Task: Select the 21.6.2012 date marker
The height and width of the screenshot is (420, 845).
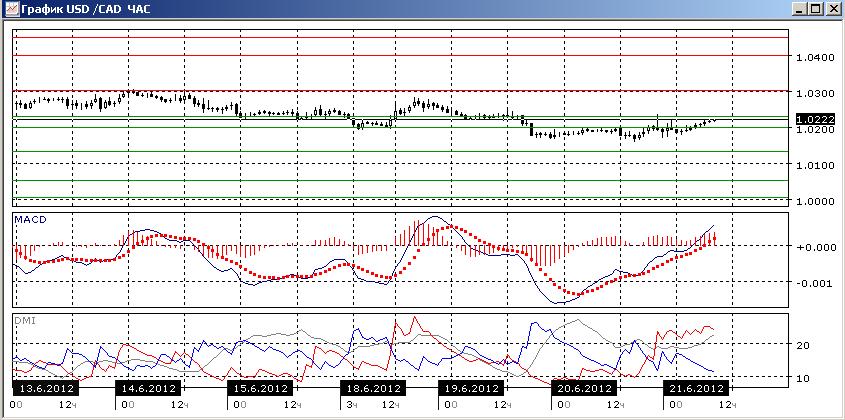Action: (x=695, y=388)
